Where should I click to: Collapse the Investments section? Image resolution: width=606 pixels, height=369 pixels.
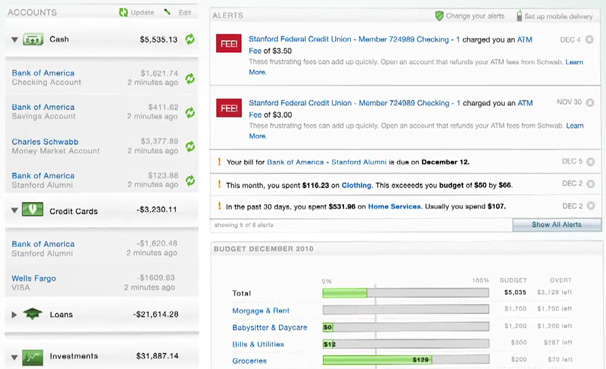[x=15, y=357]
